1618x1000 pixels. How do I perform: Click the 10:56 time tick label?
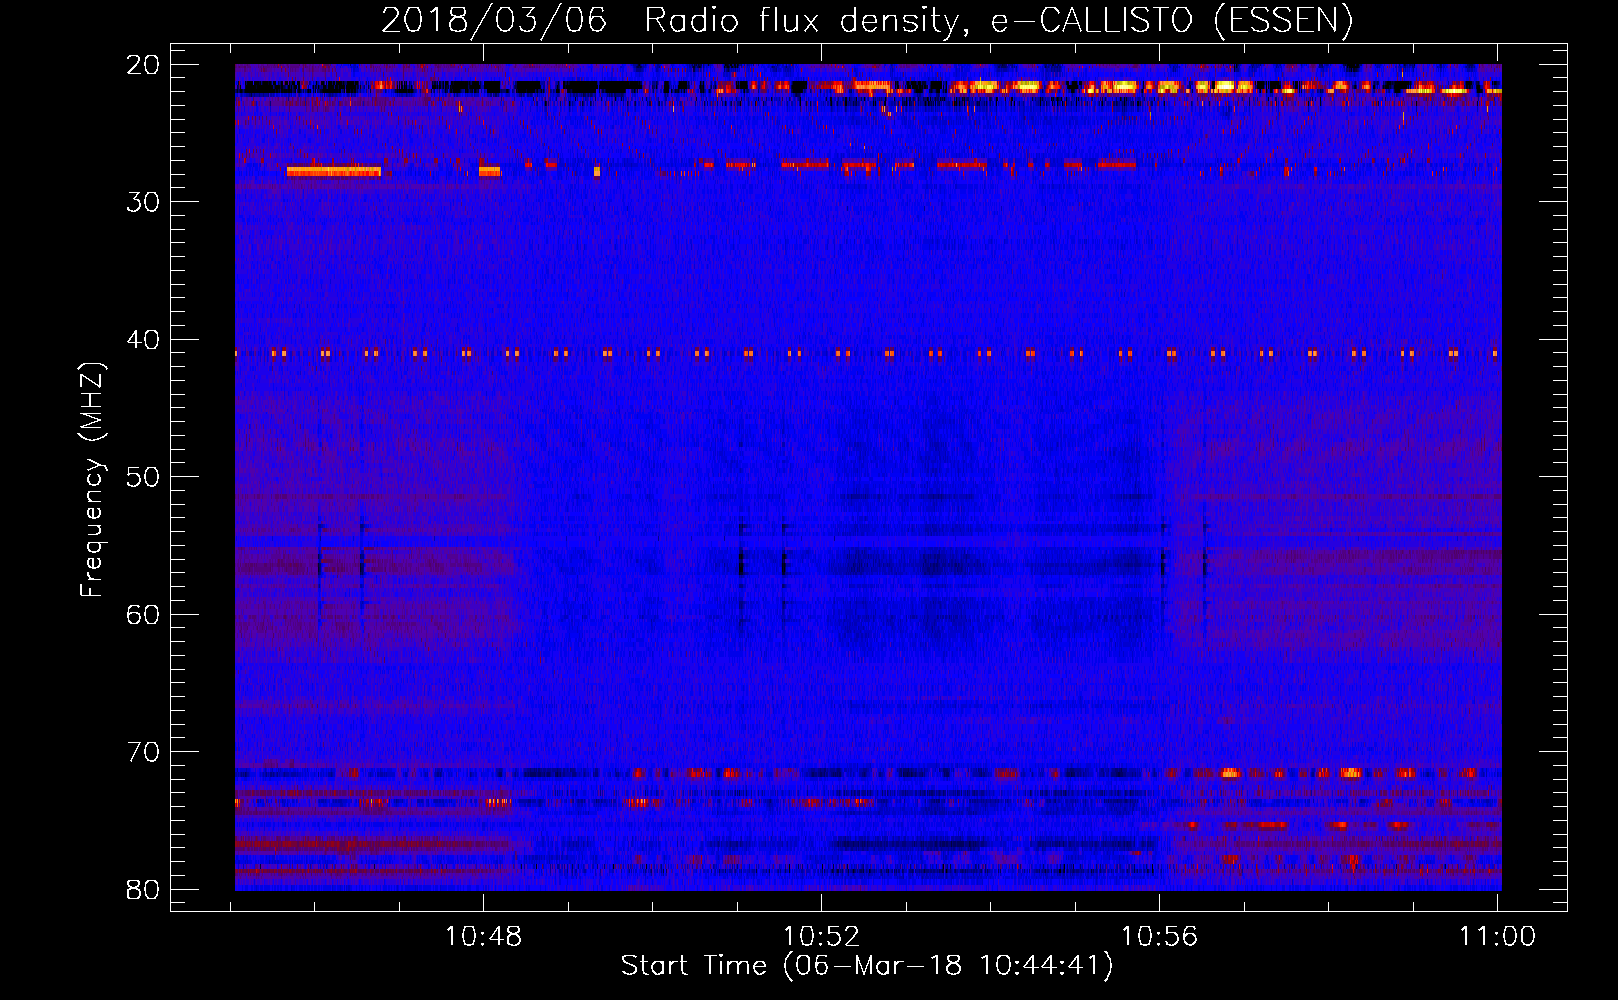1159,936
